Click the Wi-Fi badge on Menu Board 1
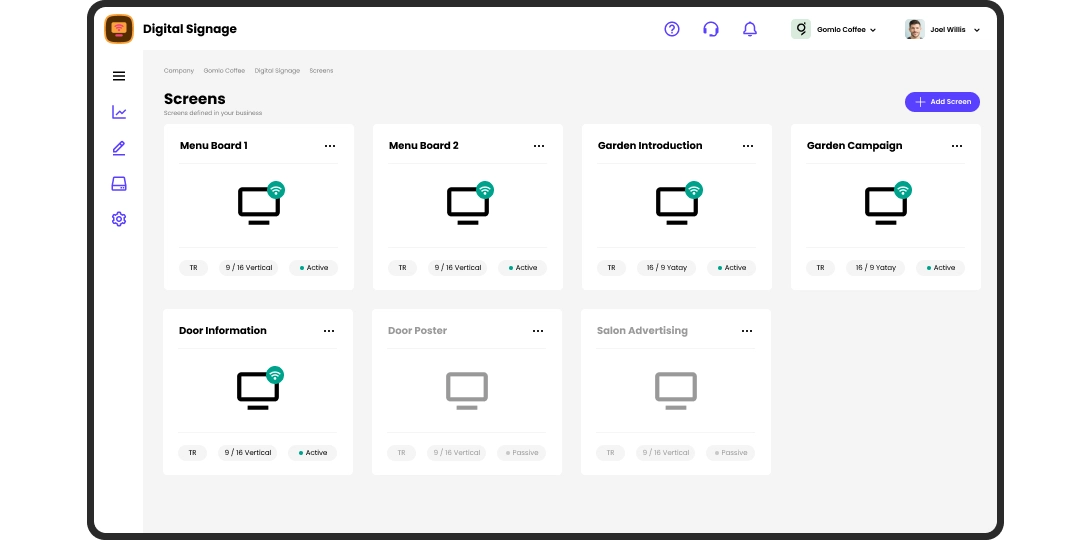The width and height of the screenshot is (1092, 540). 276,190
